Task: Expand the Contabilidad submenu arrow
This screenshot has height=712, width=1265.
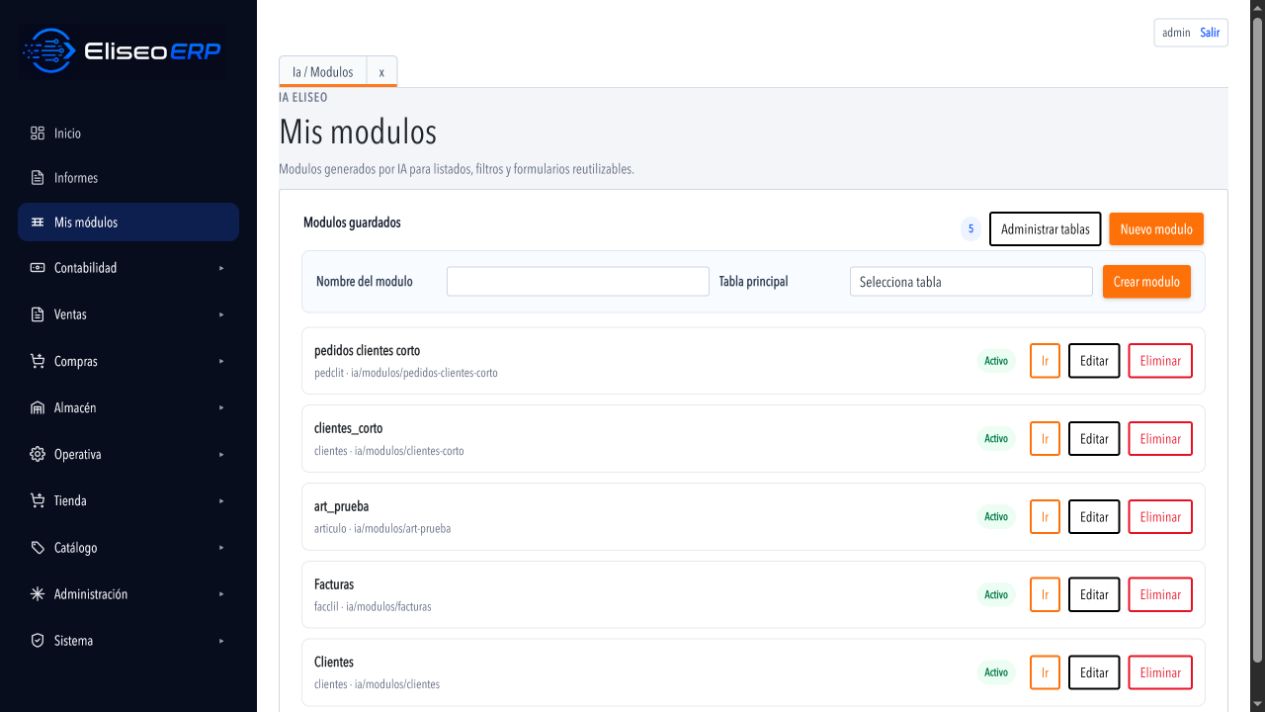Action: [x=221, y=268]
